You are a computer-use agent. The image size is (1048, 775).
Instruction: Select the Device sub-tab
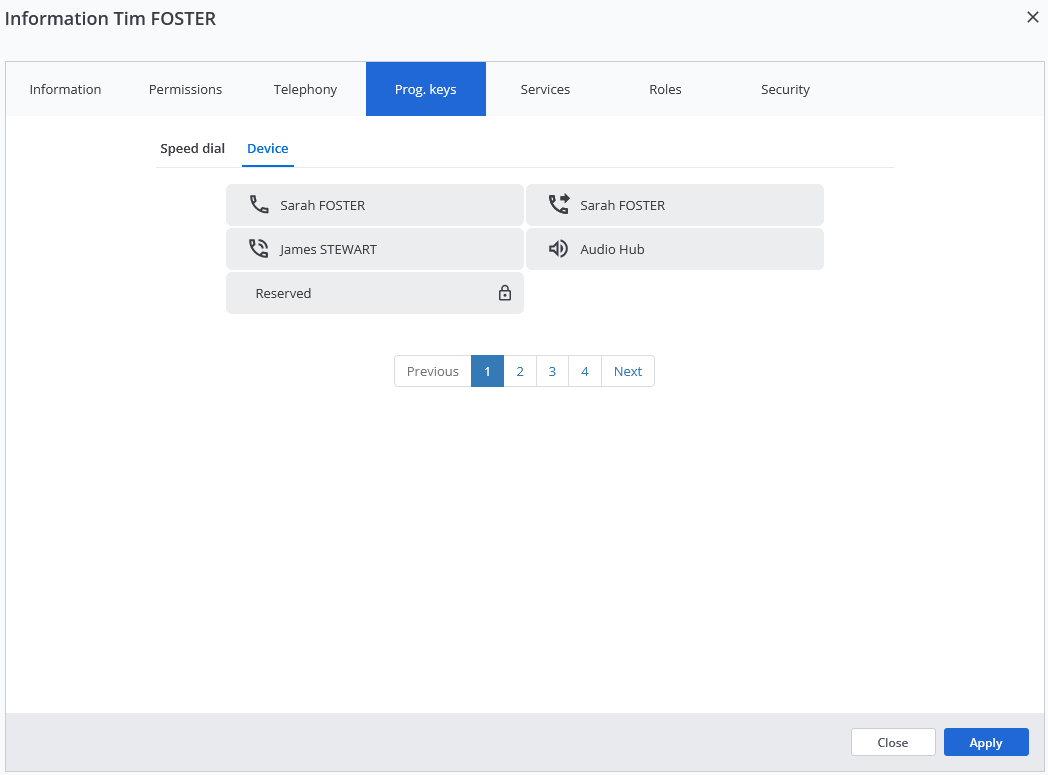pyautogui.click(x=268, y=148)
